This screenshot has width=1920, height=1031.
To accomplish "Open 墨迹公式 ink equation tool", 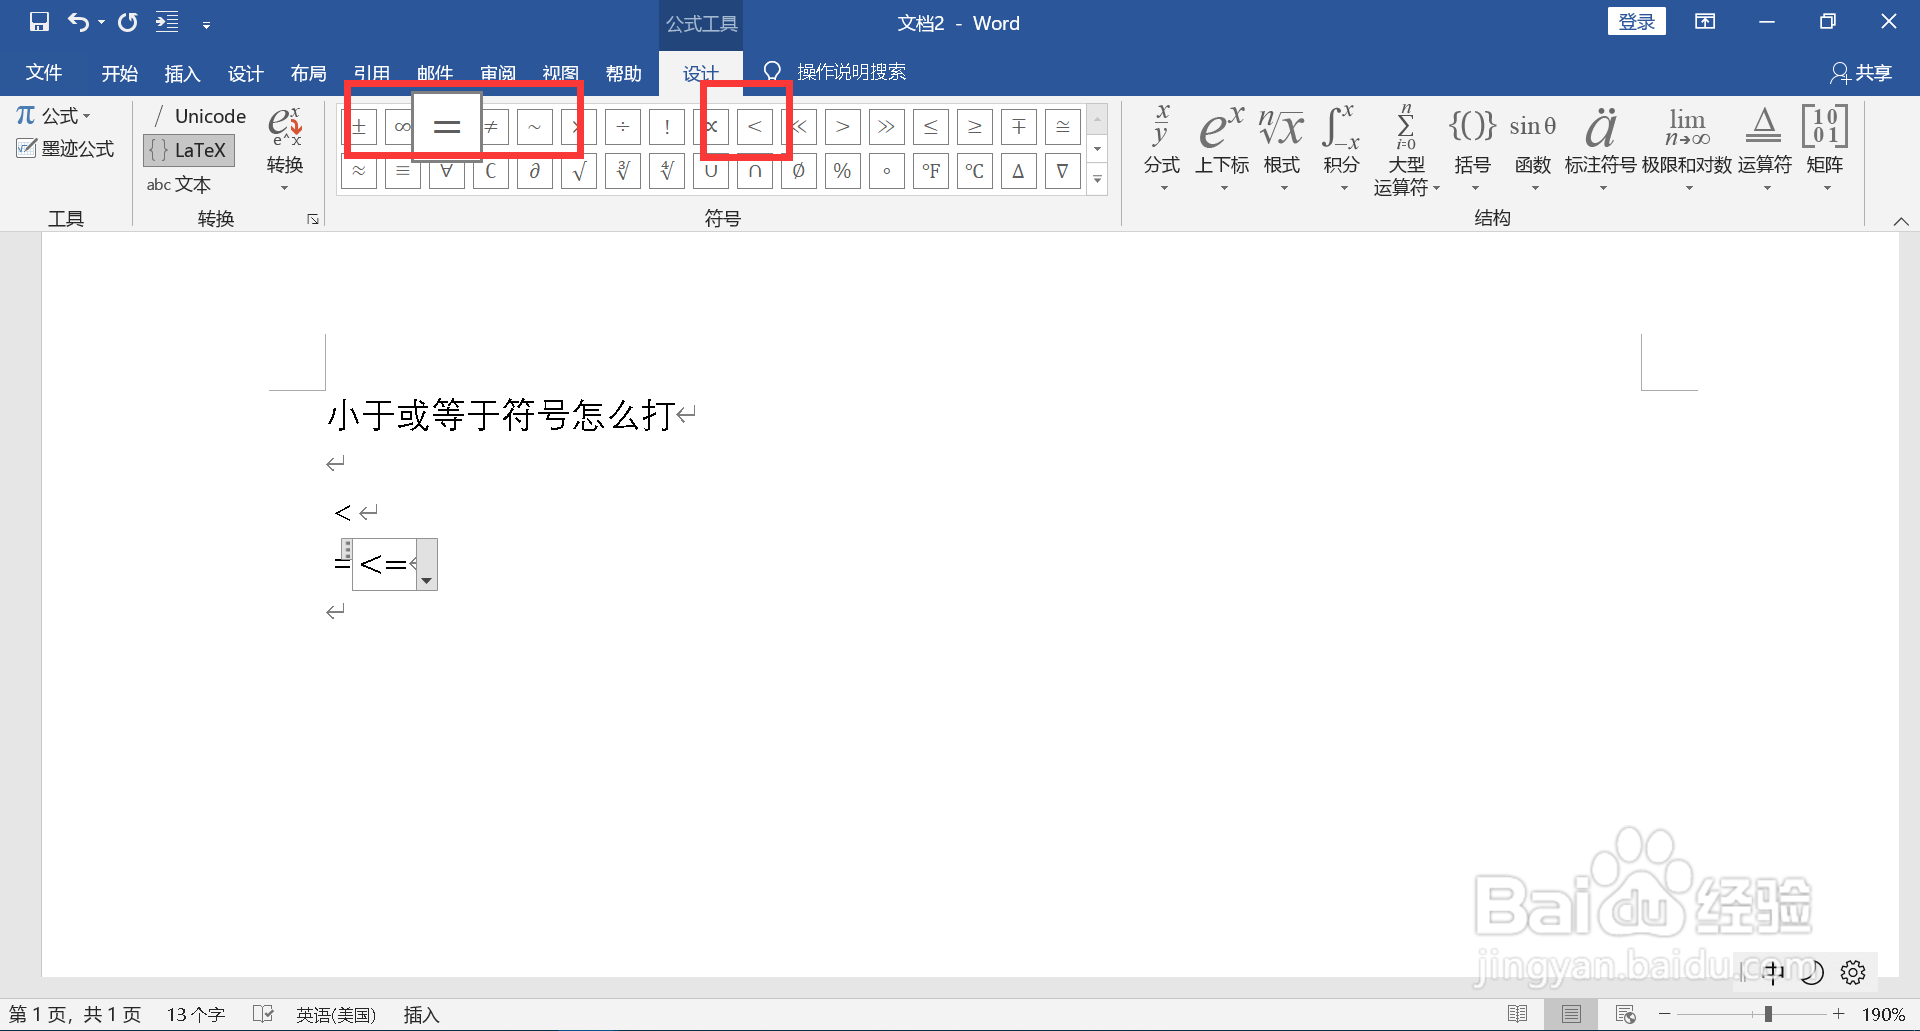I will point(66,149).
